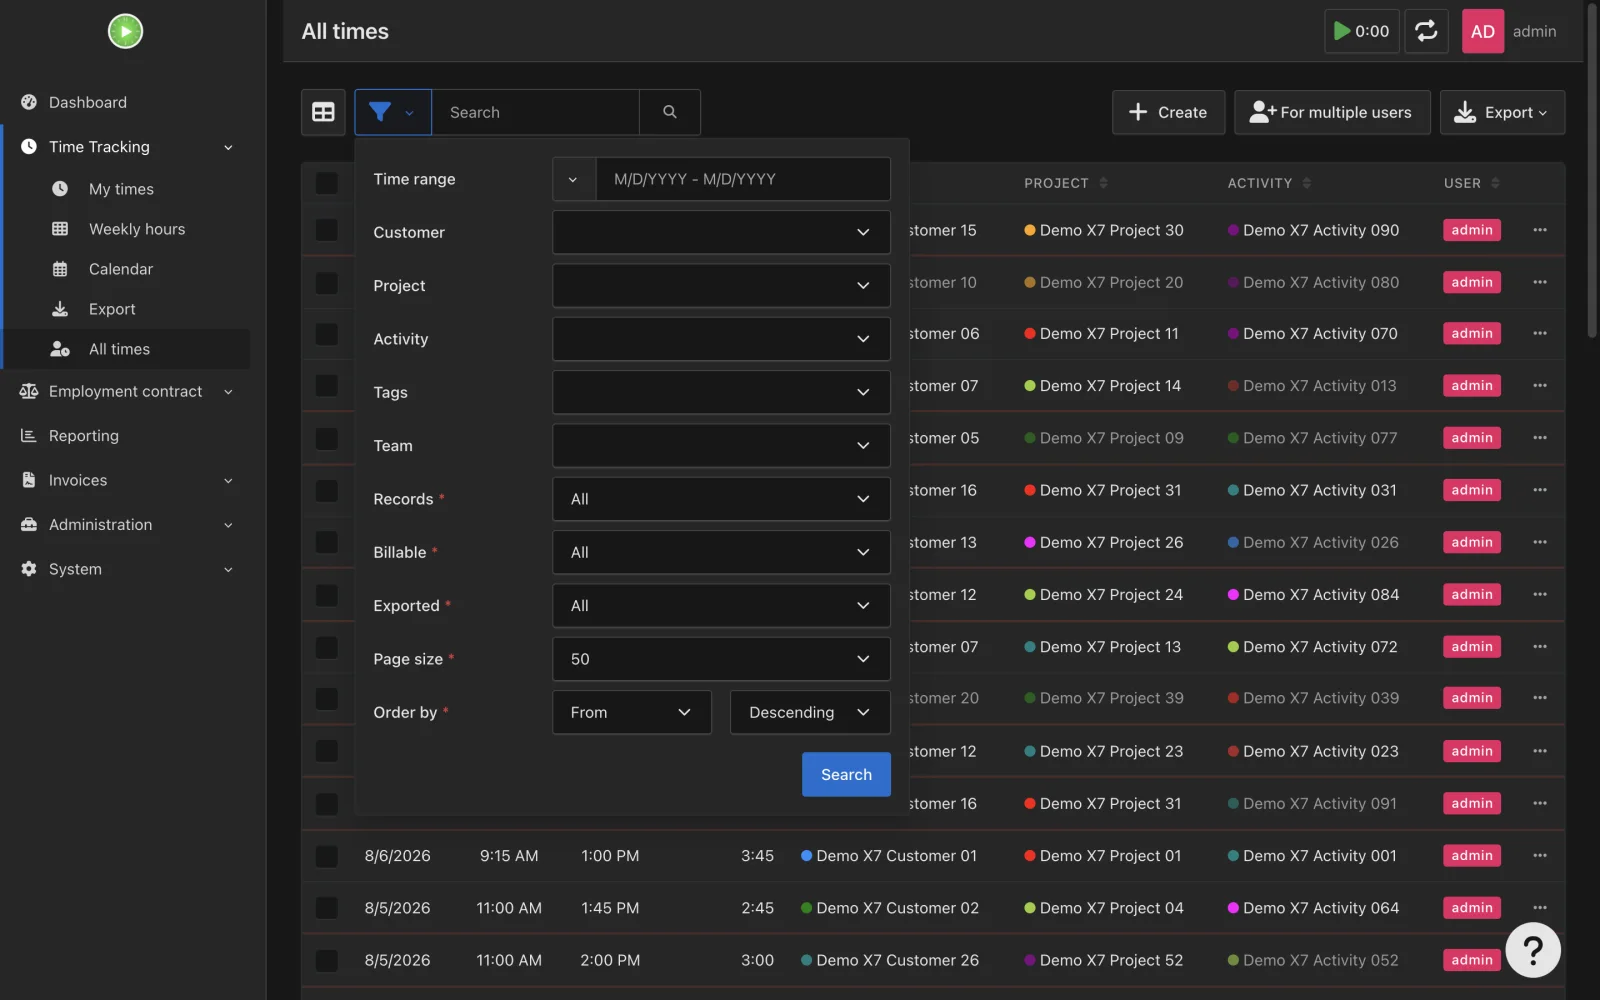Screen dimensions: 1600x1000
Task: Open actions menu for Activity 090 row
Action: click(x=1540, y=230)
